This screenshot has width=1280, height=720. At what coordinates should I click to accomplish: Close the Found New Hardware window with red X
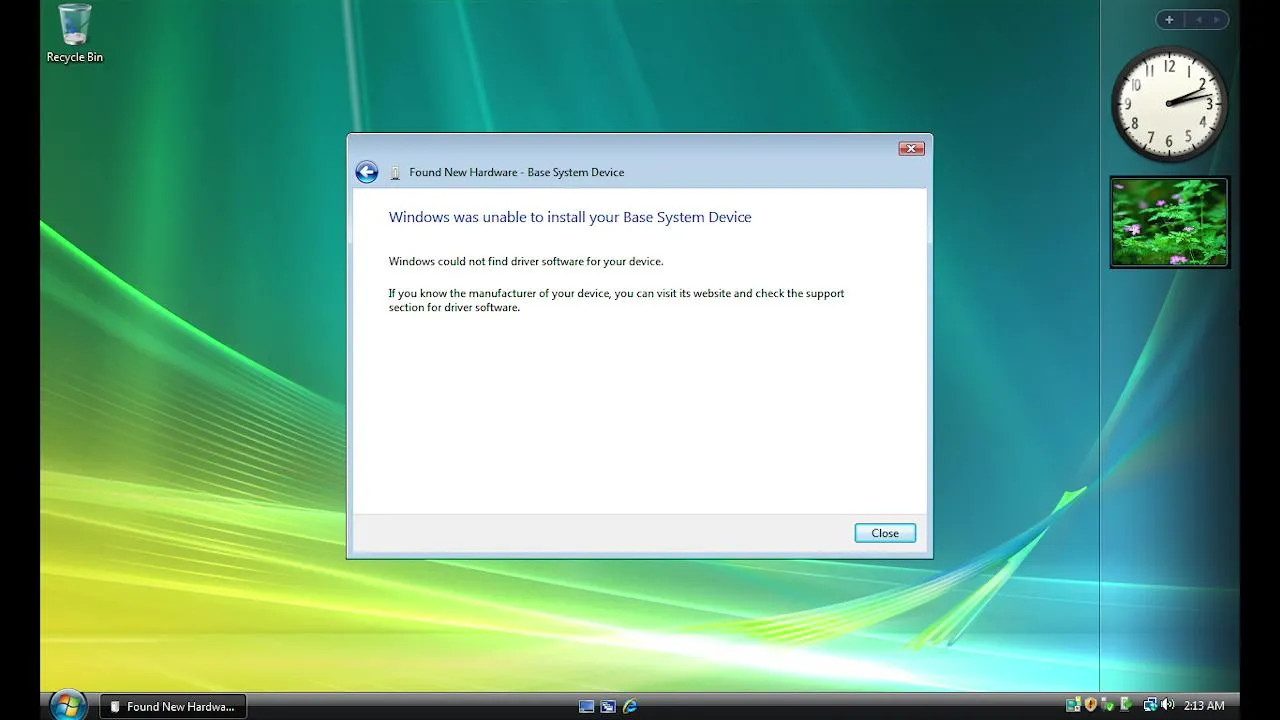[911, 148]
